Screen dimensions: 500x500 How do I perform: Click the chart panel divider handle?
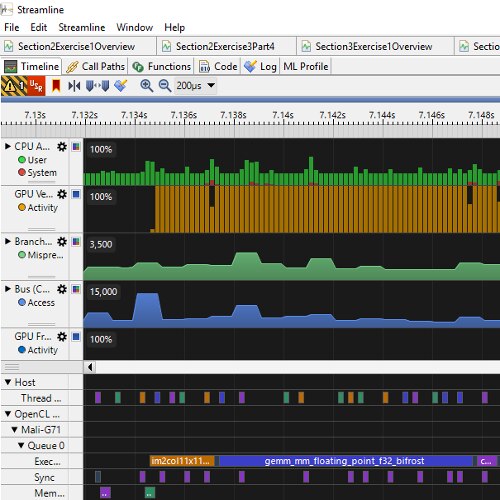[x=12, y=367]
